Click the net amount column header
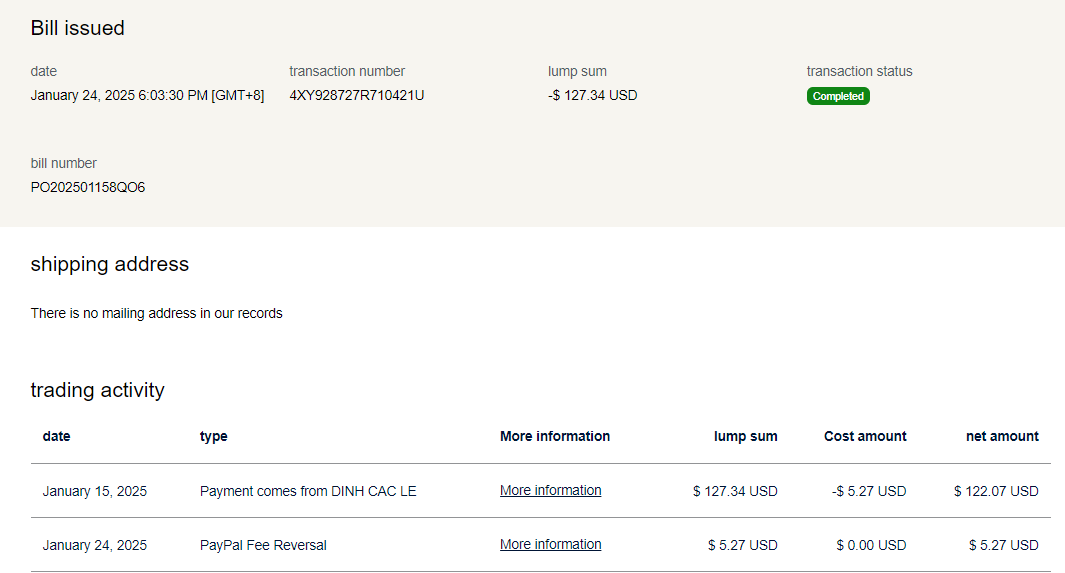This screenshot has height=573, width=1065. 1002,436
